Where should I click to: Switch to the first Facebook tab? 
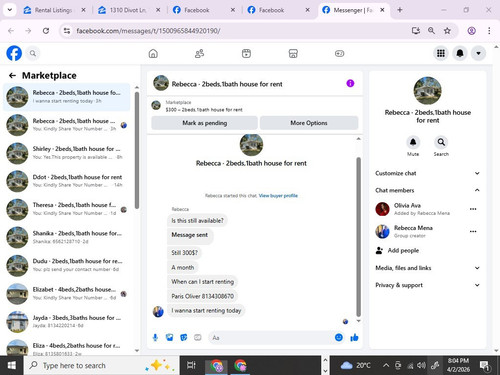(x=204, y=10)
